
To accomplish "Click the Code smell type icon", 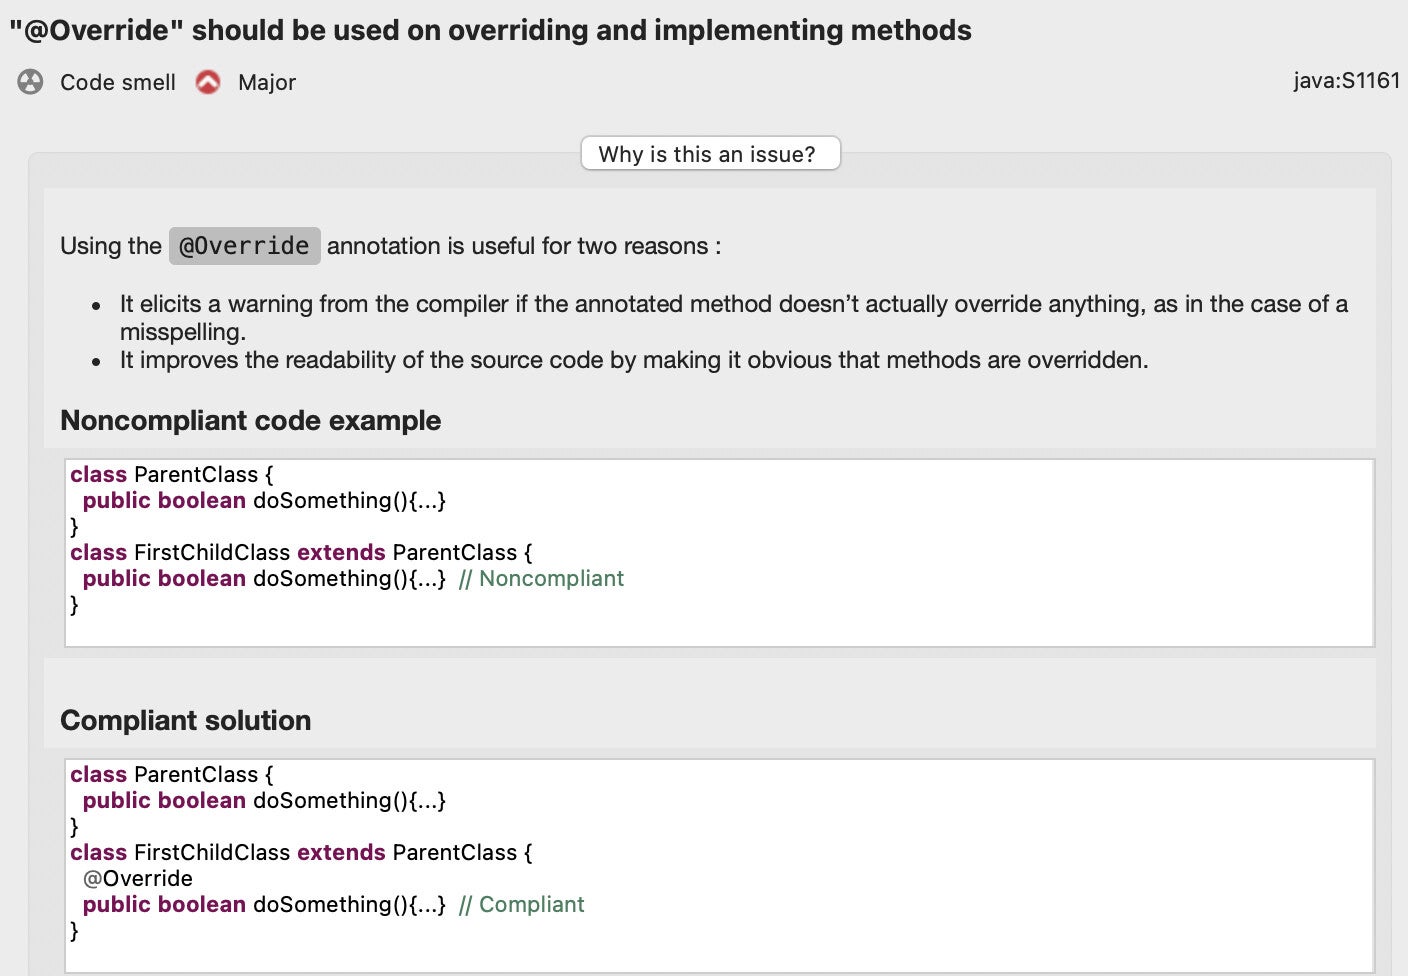I will tap(31, 82).
